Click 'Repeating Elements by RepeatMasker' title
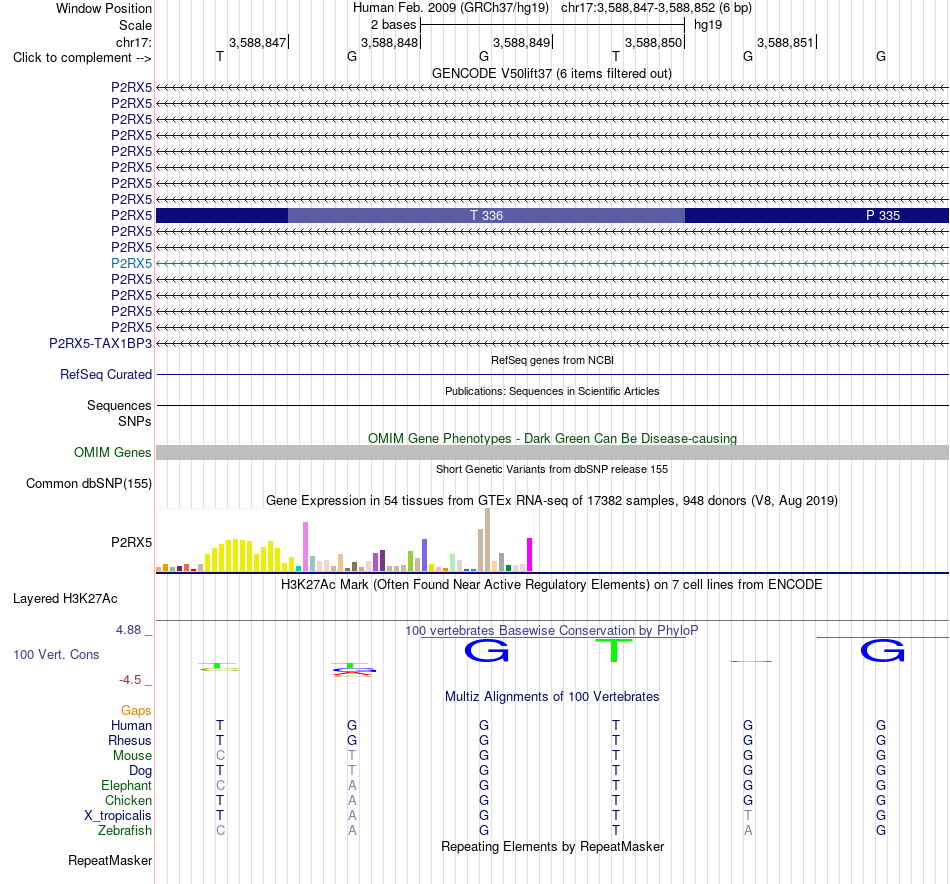This screenshot has width=950, height=884. 552,846
